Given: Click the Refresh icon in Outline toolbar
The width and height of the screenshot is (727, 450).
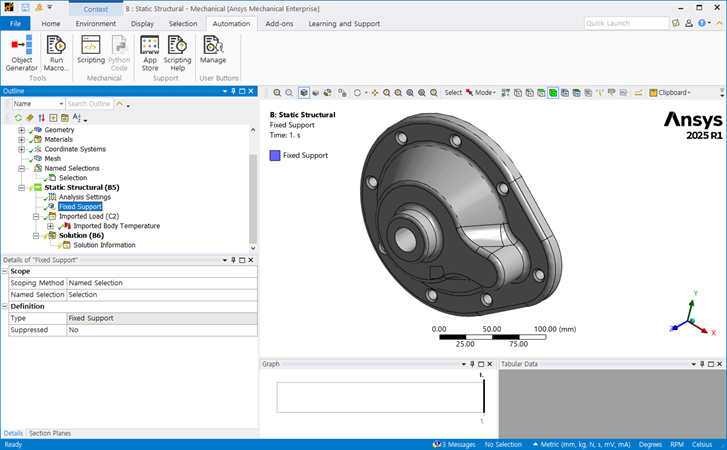Looking at the screenshot, I should point(18,118).
